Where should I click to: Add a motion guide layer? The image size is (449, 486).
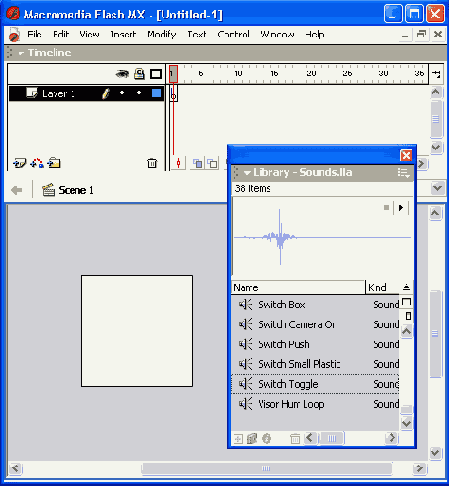[x=37, y=163]
